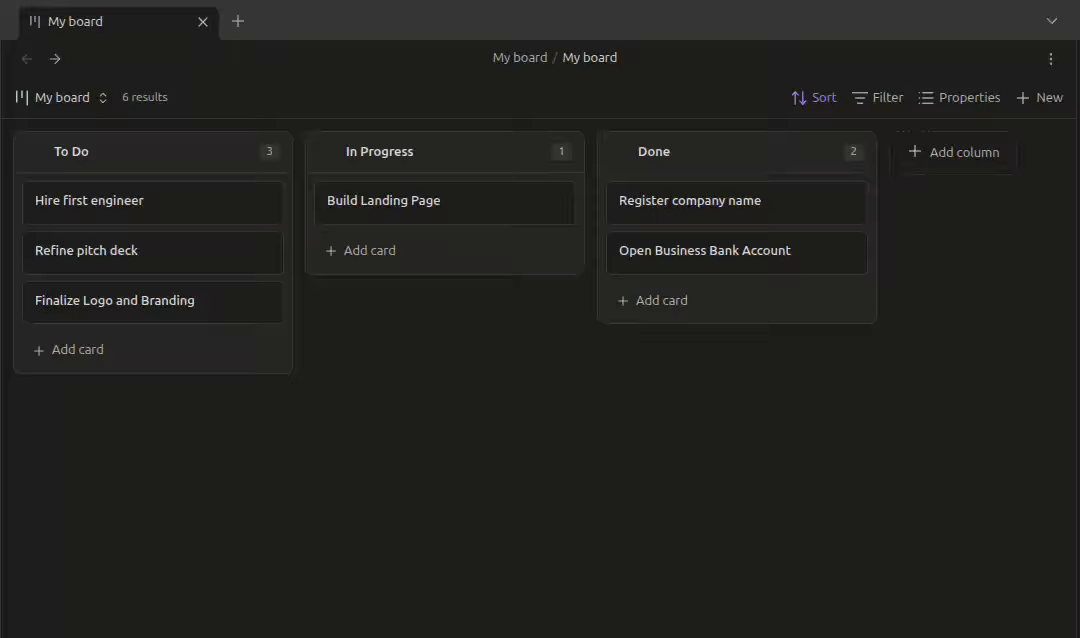Open the Filter options
The height and width of the screenshot is (638, 1080).
(877, 98)
